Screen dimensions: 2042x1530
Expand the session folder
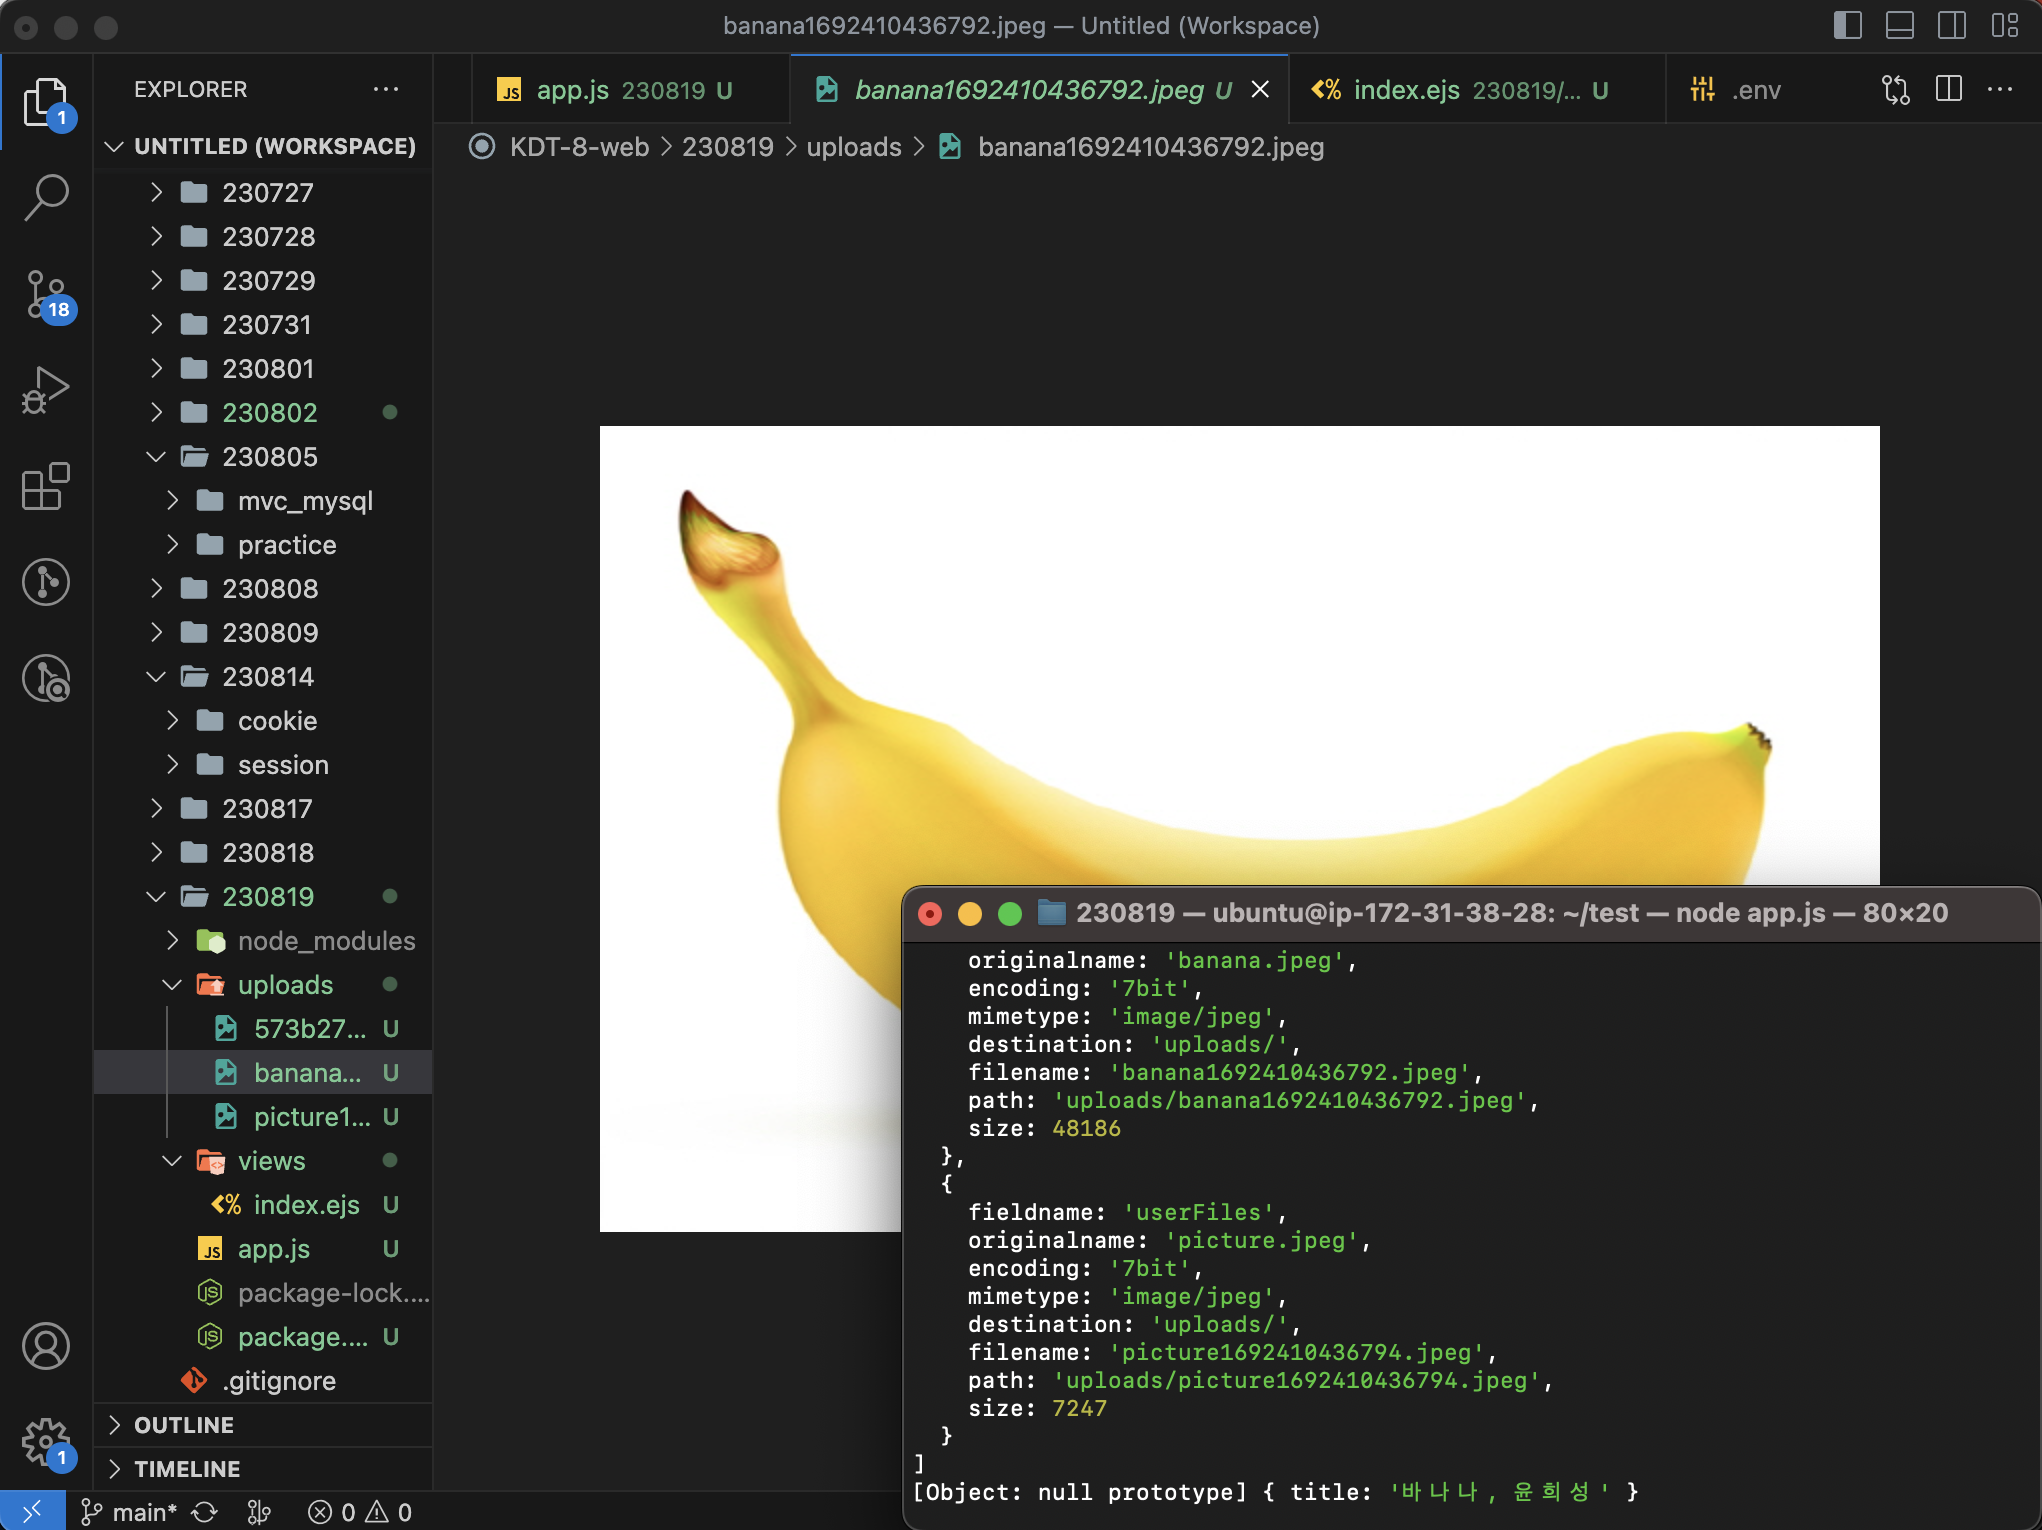(x=263, y=764)
